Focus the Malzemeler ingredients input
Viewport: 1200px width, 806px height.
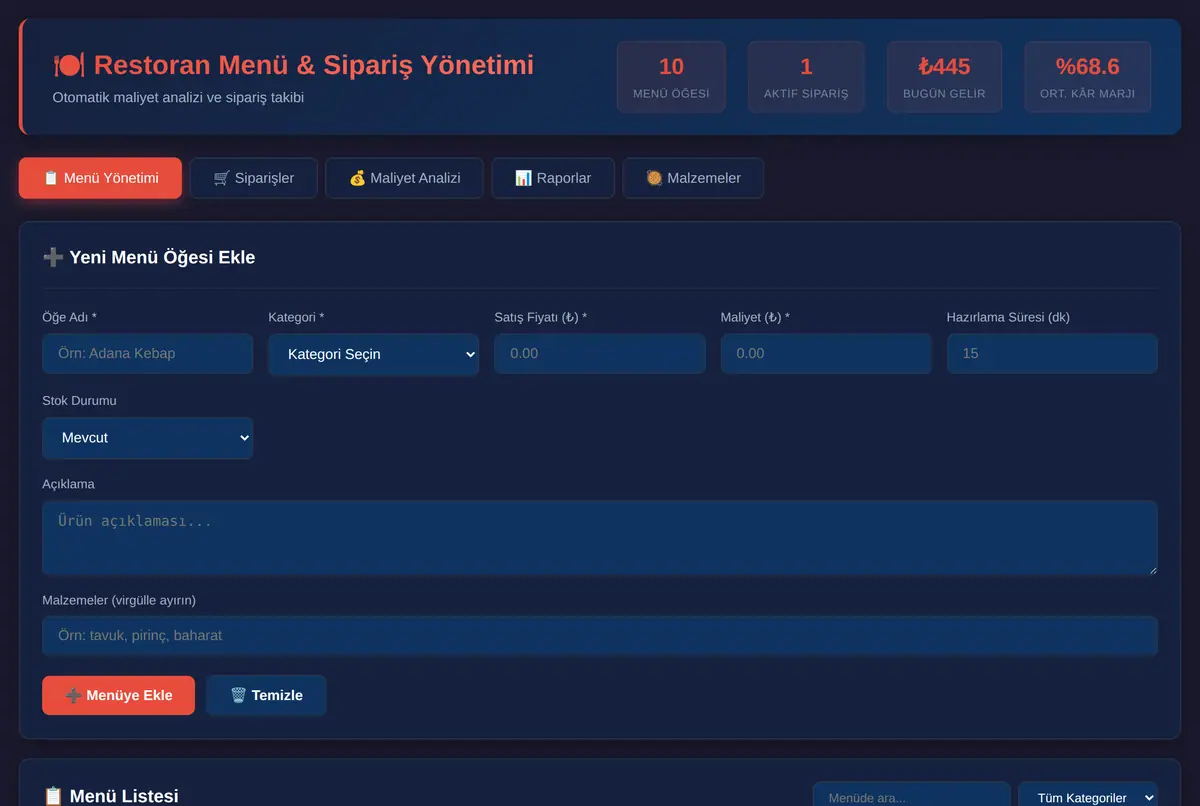pos(600,636)
